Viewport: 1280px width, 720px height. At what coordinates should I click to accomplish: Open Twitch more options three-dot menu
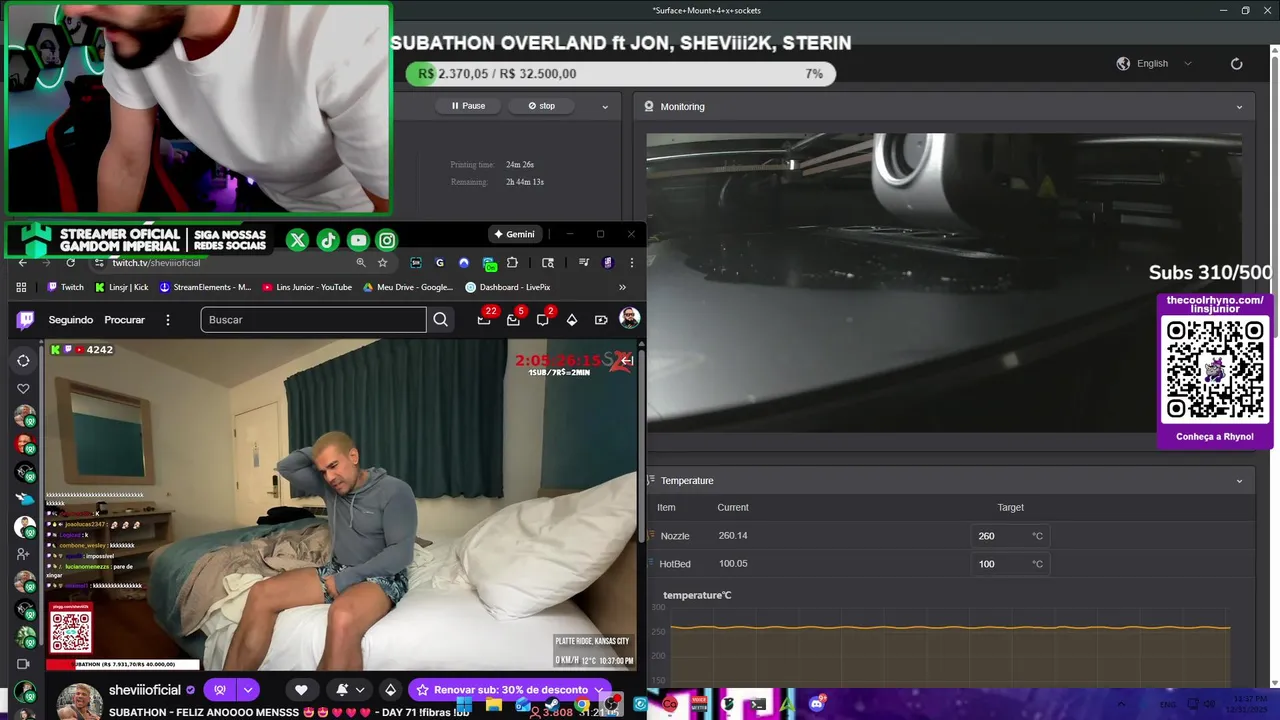click(168, 320)
